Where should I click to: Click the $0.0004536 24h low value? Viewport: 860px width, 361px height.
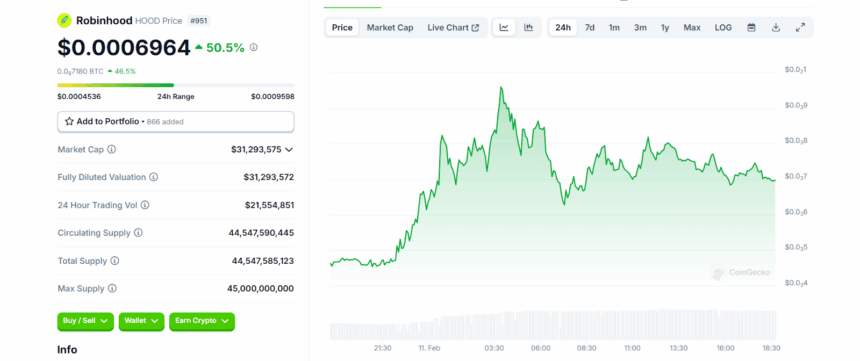(79, 97)
